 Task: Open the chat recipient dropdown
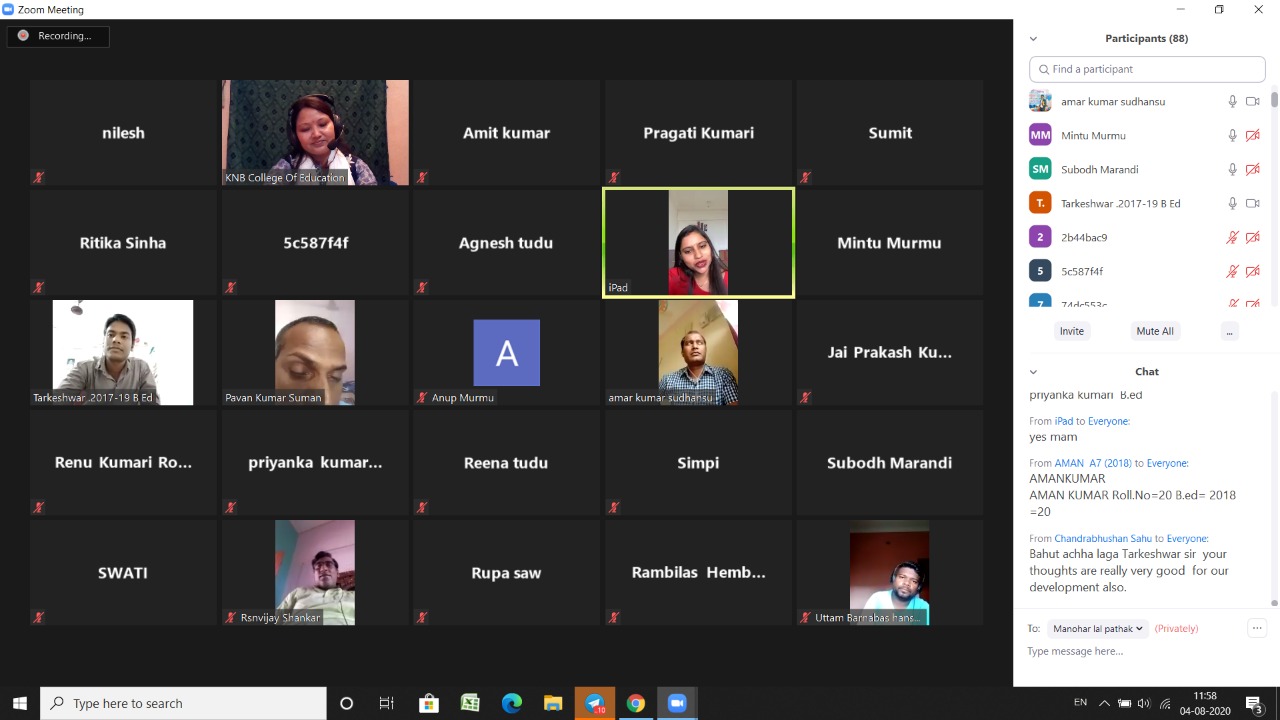point(1097,629)
